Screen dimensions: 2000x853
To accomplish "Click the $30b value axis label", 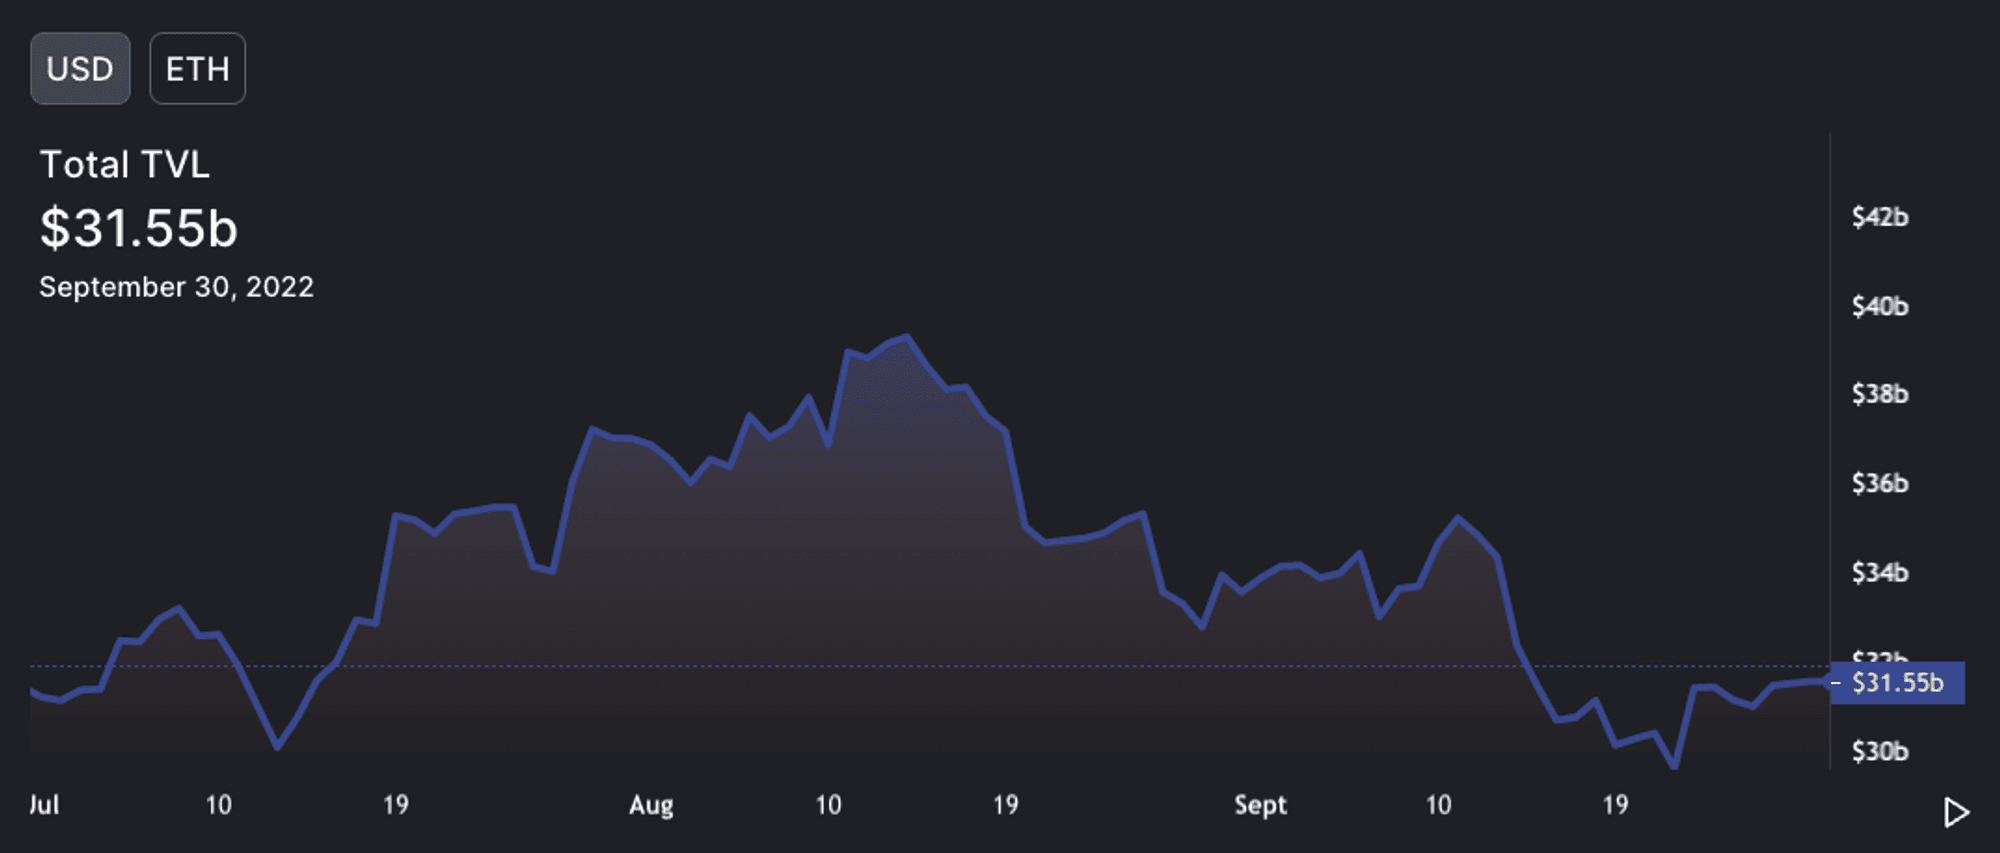I will click(x=1879, y=751).
